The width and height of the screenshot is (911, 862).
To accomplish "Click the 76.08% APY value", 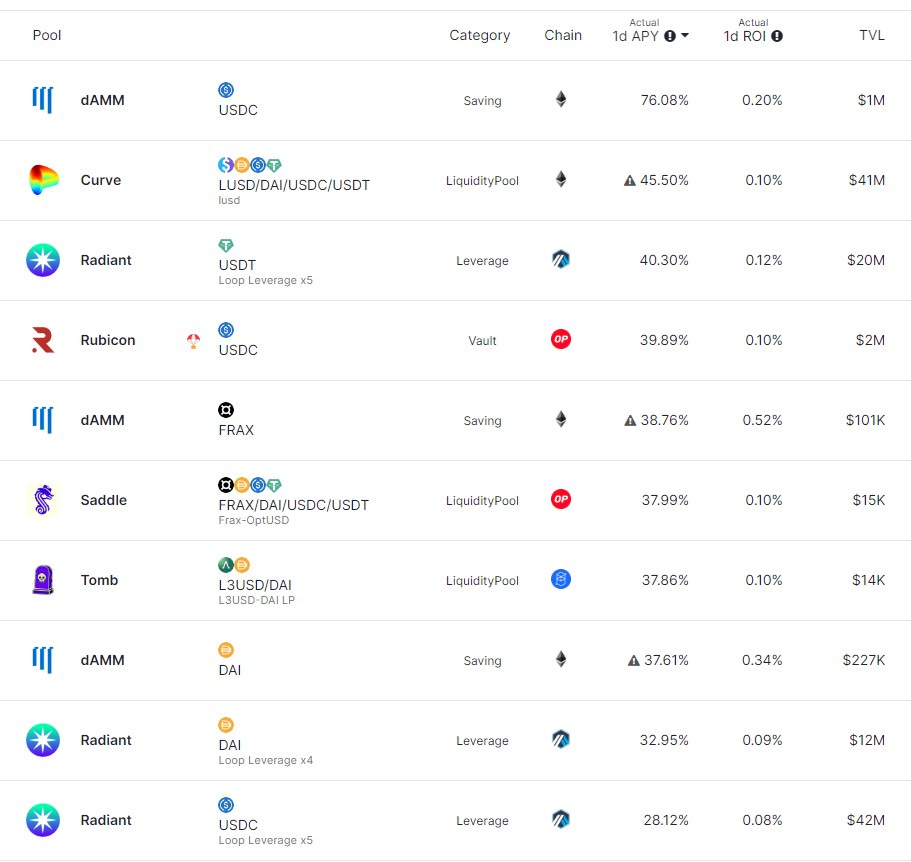I will click(665, 100).
